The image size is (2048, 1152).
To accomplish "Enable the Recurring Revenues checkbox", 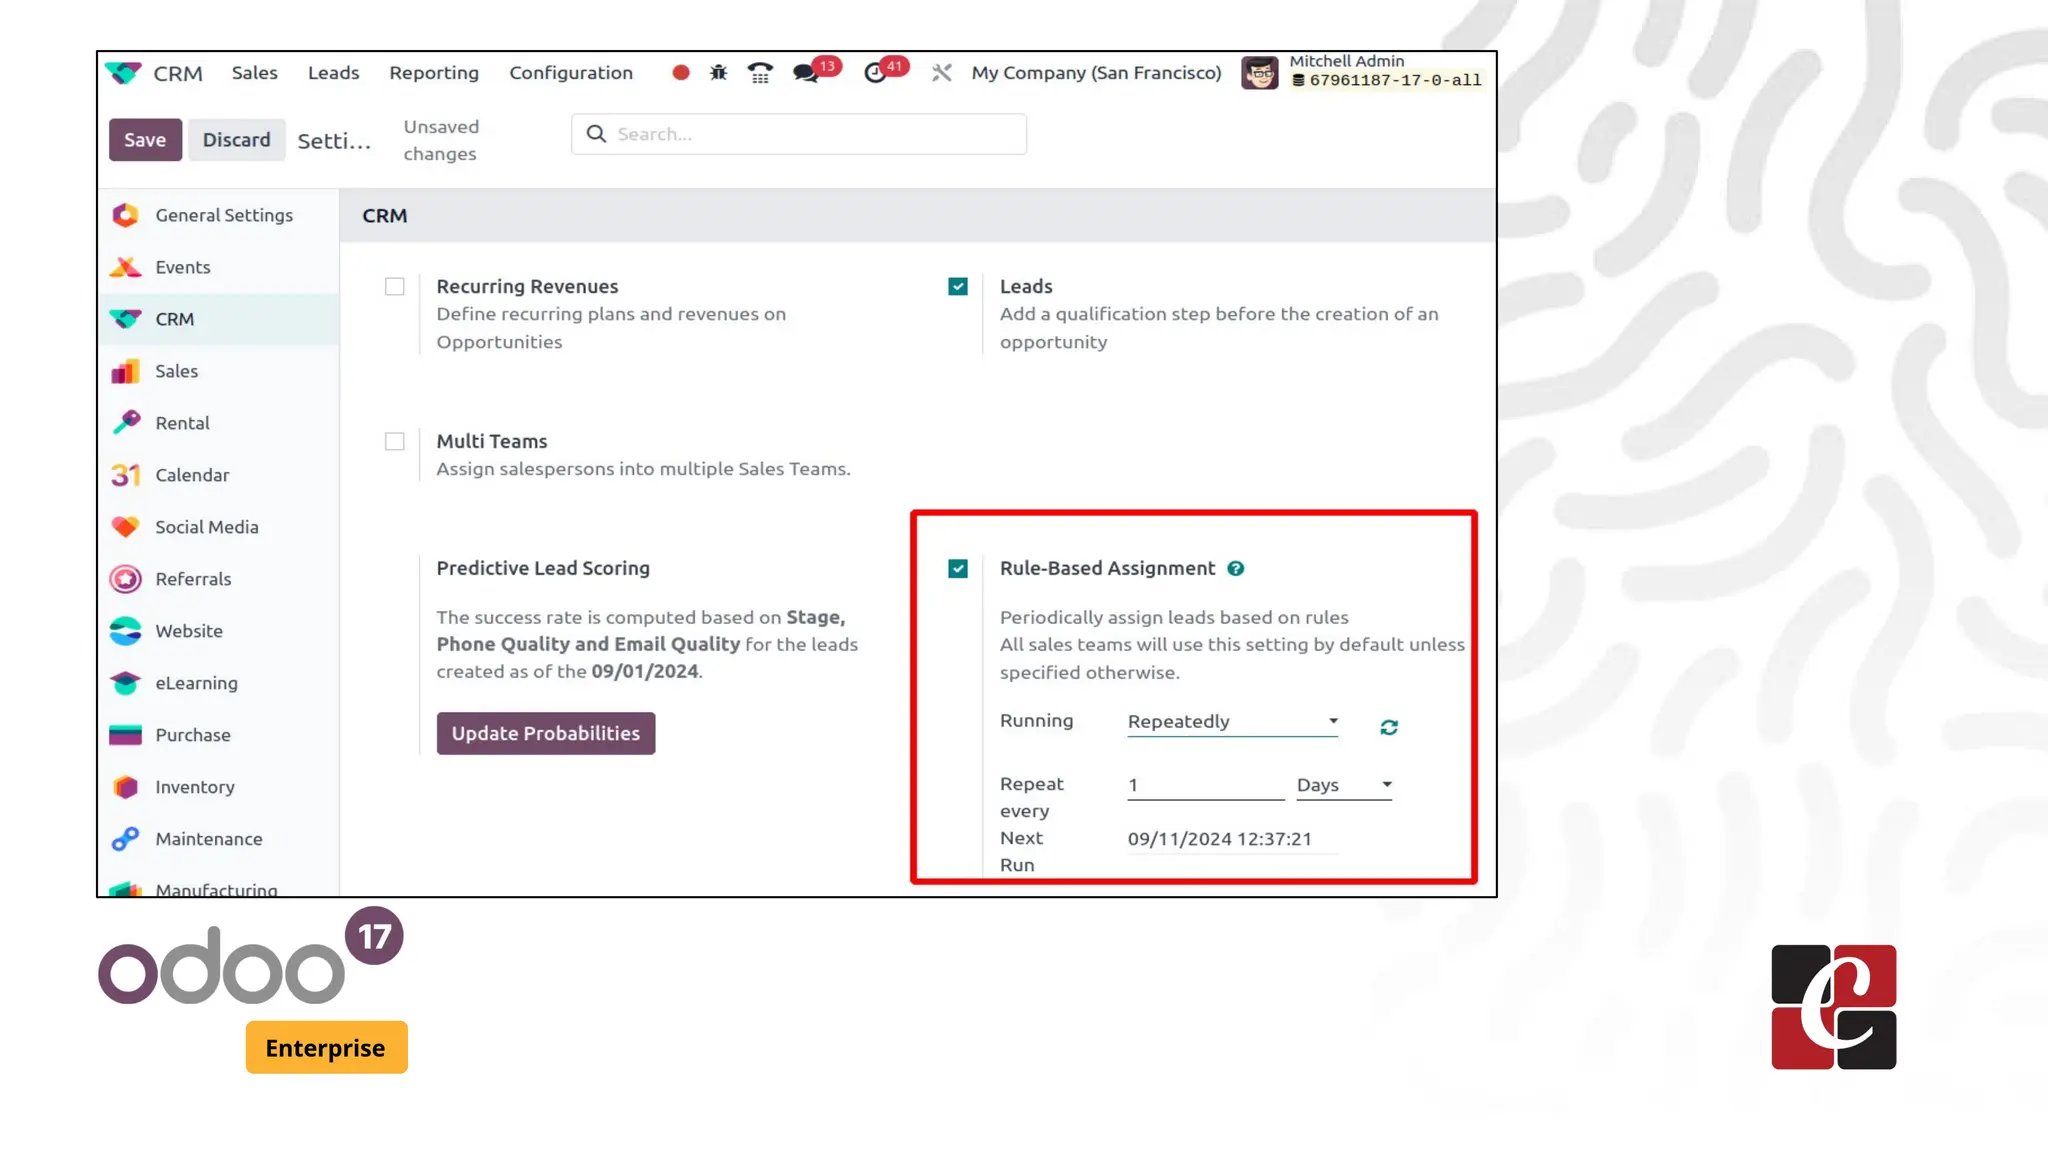I will [x=395, y=287].
